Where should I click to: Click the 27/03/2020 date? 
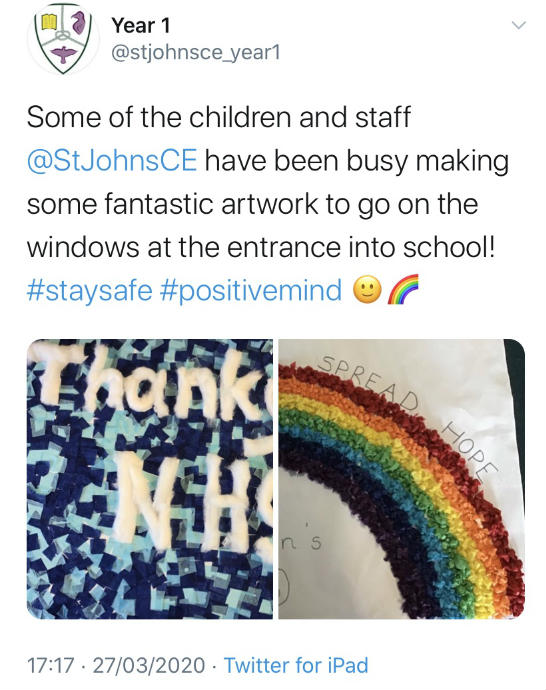[x=149, y=665]
